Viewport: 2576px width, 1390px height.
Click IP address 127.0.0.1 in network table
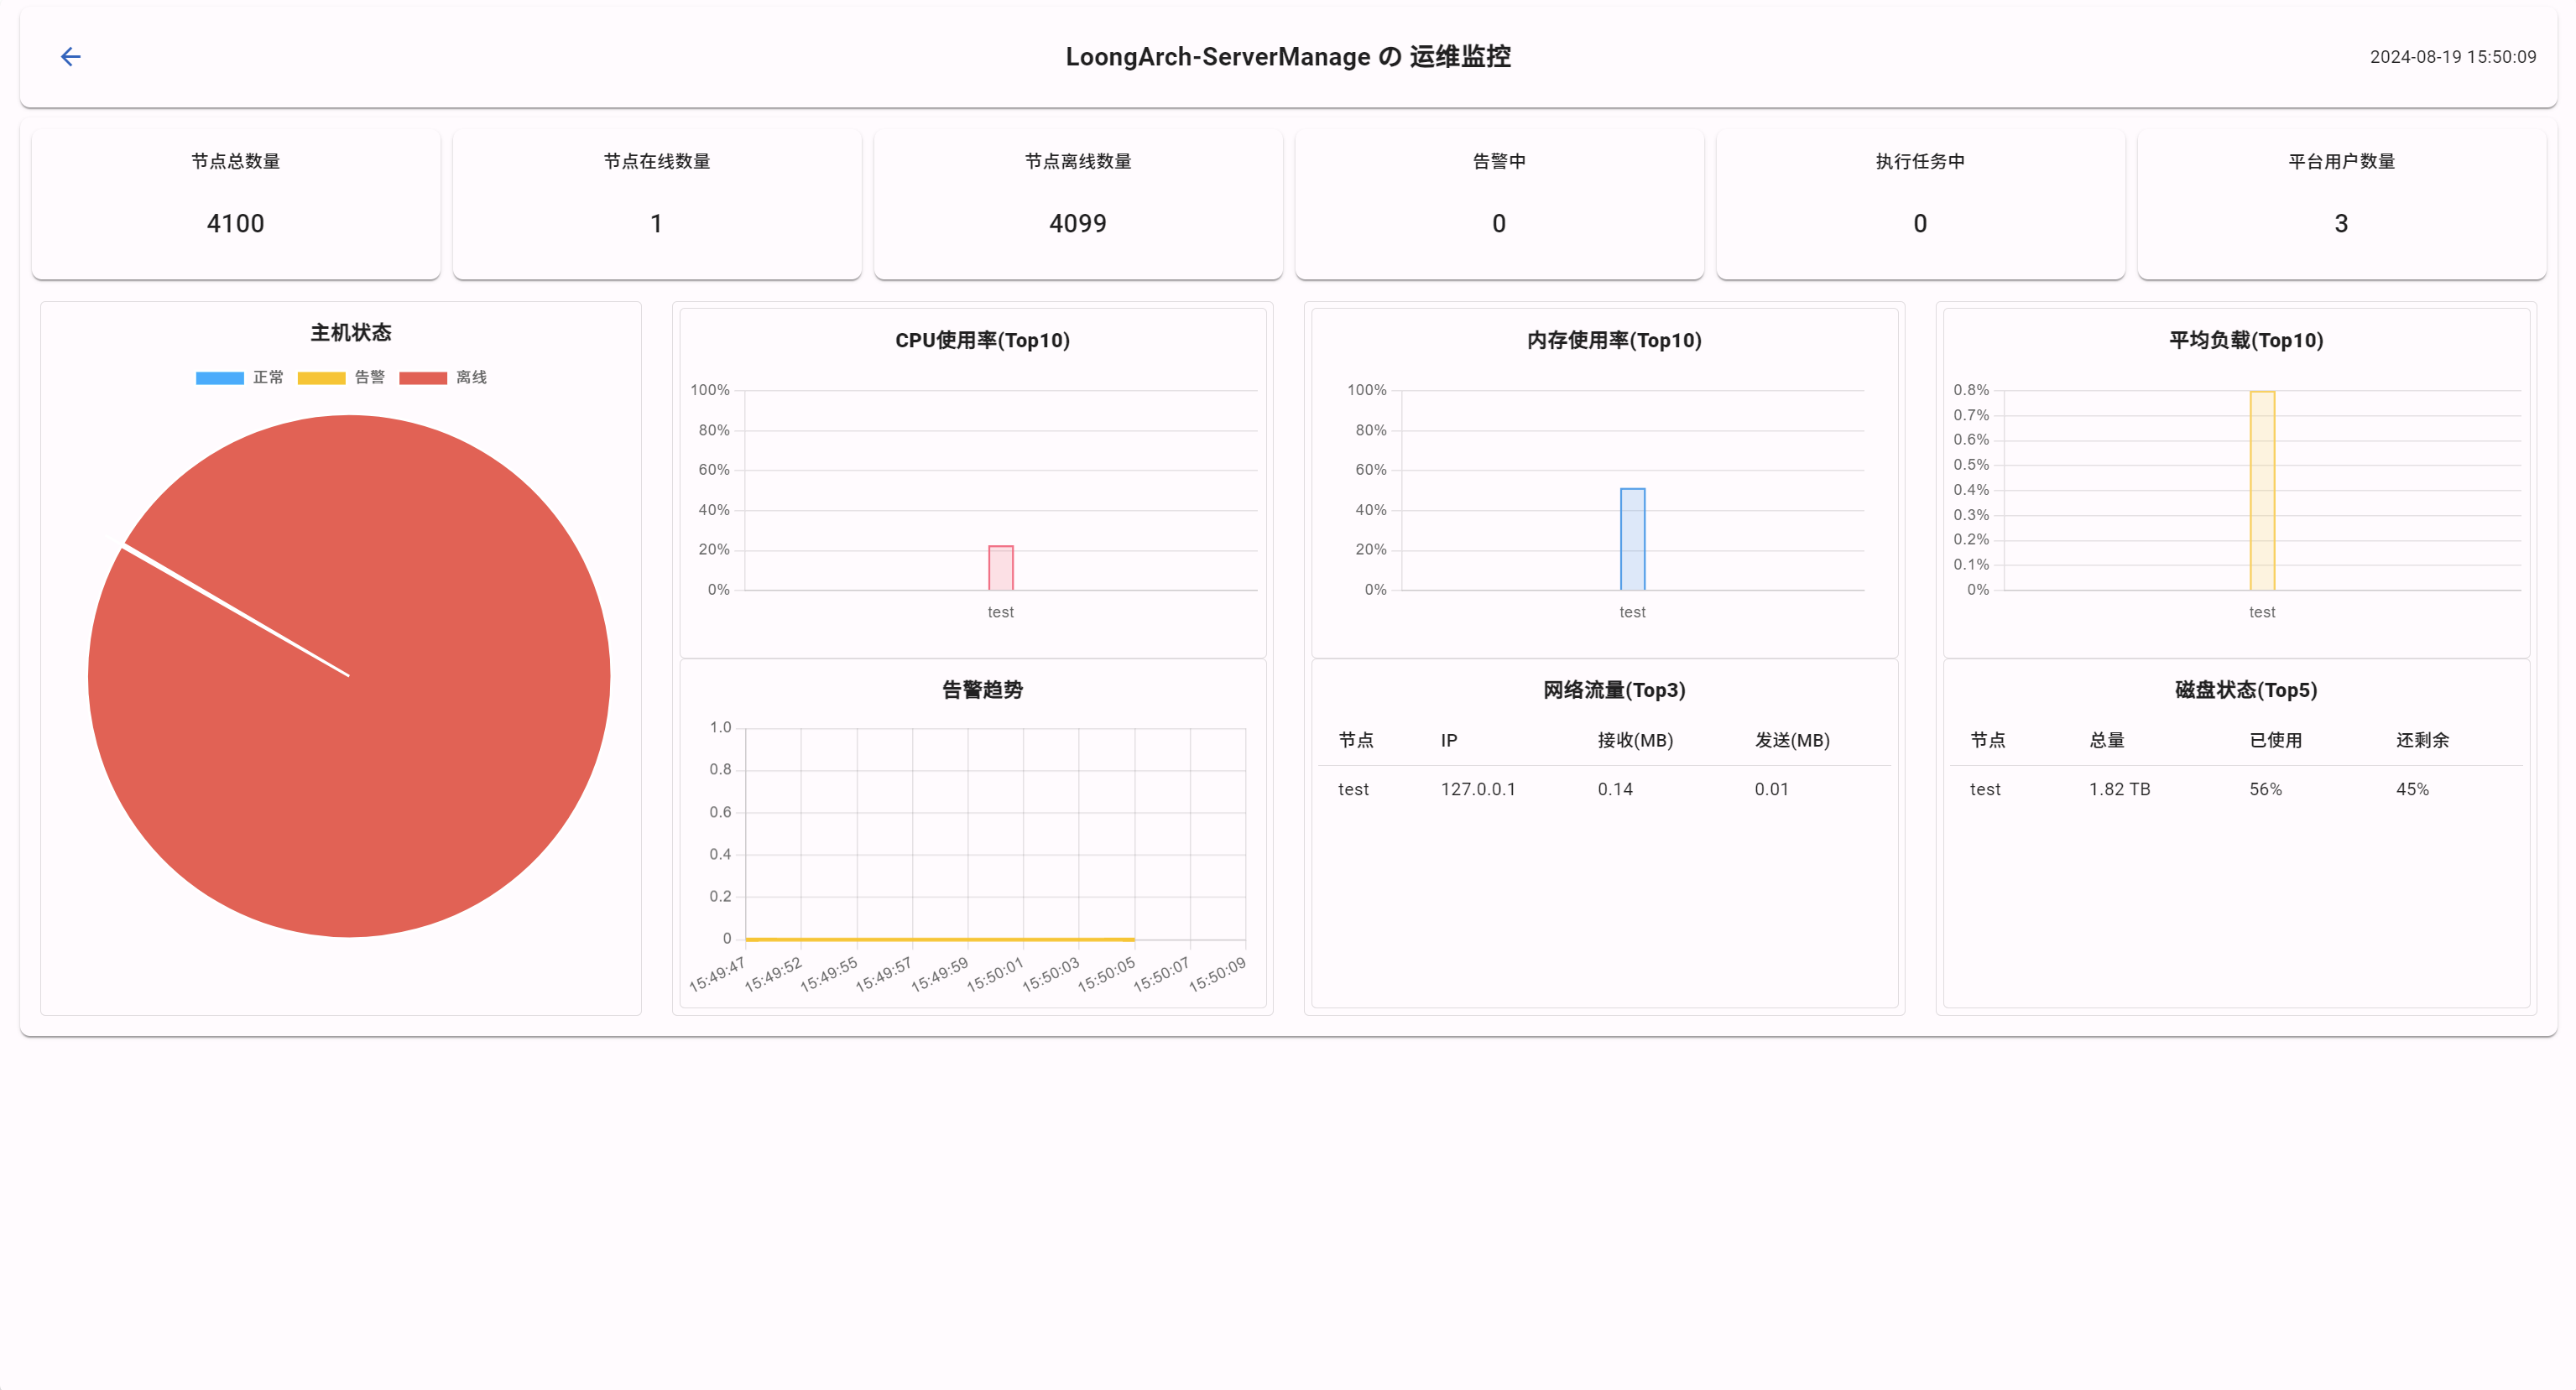point(1477,789)
